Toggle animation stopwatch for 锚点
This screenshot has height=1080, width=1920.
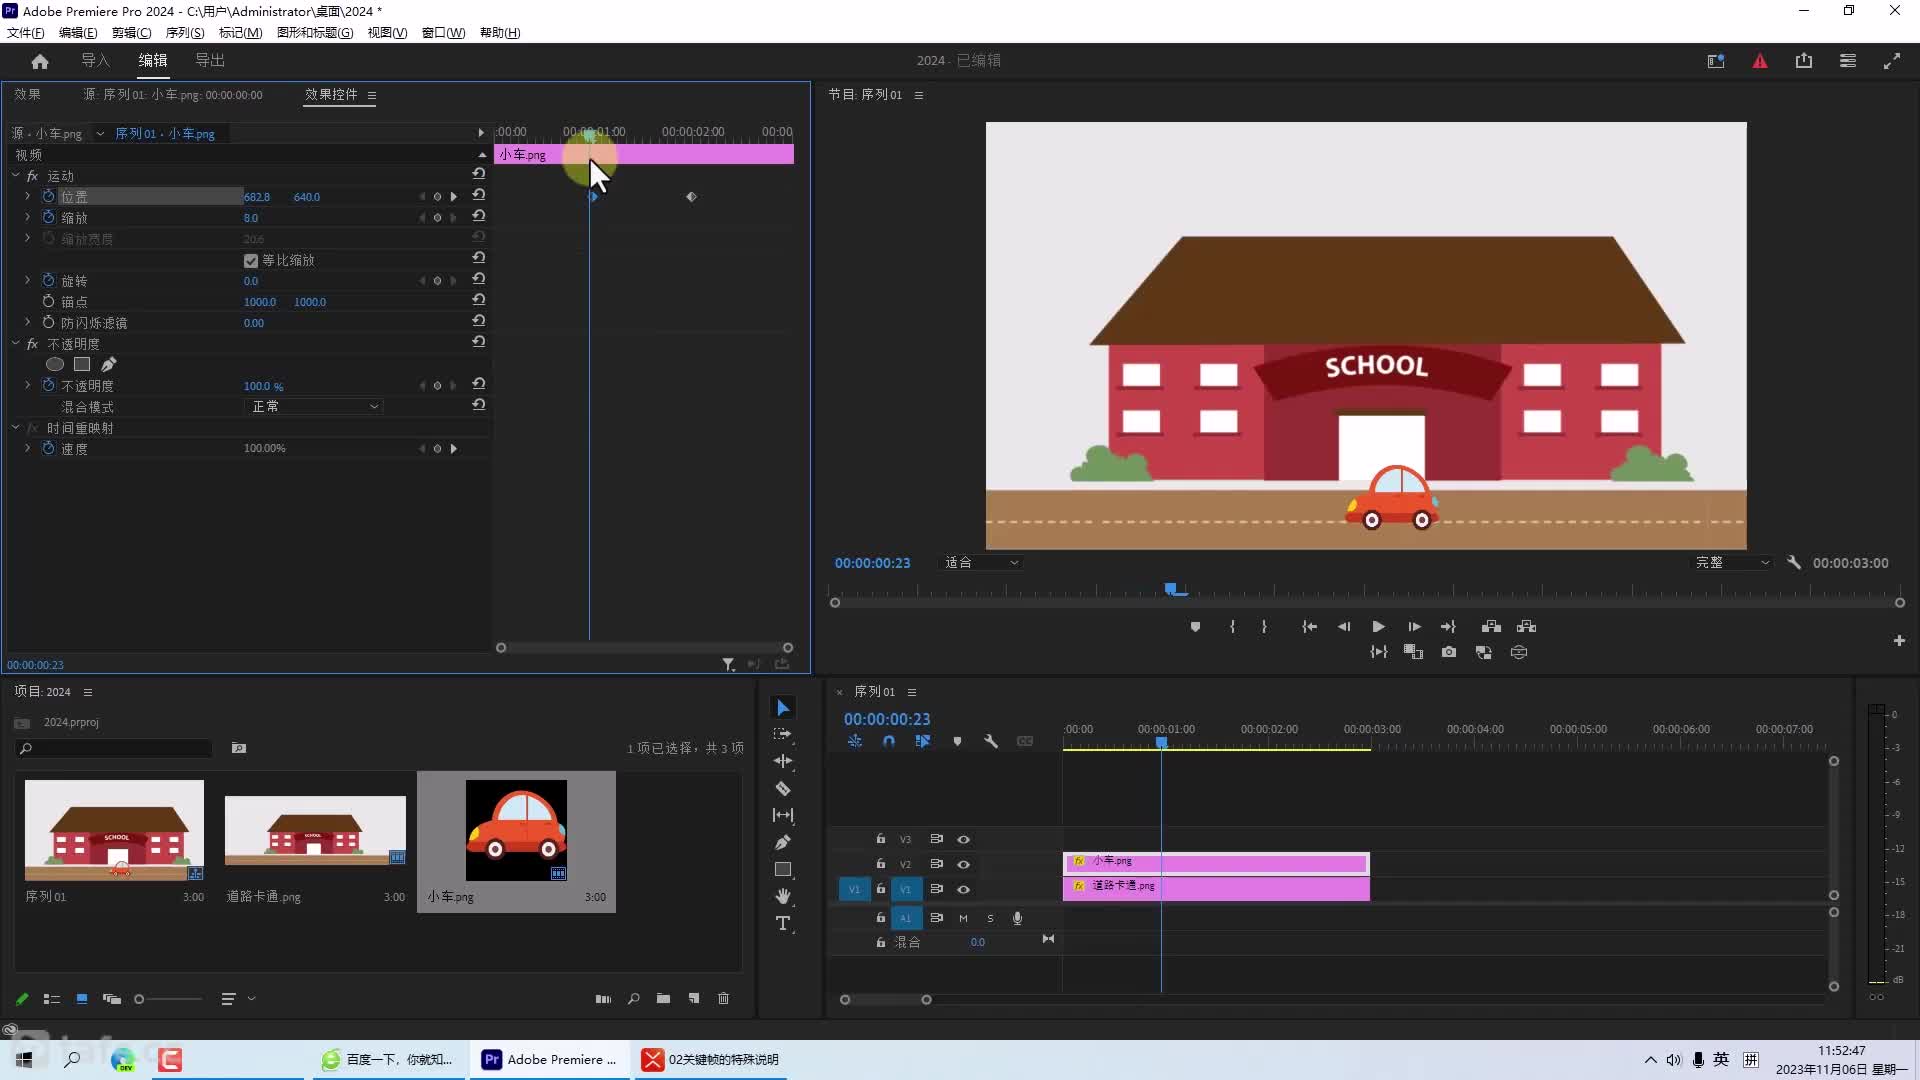tap(48, 301)
